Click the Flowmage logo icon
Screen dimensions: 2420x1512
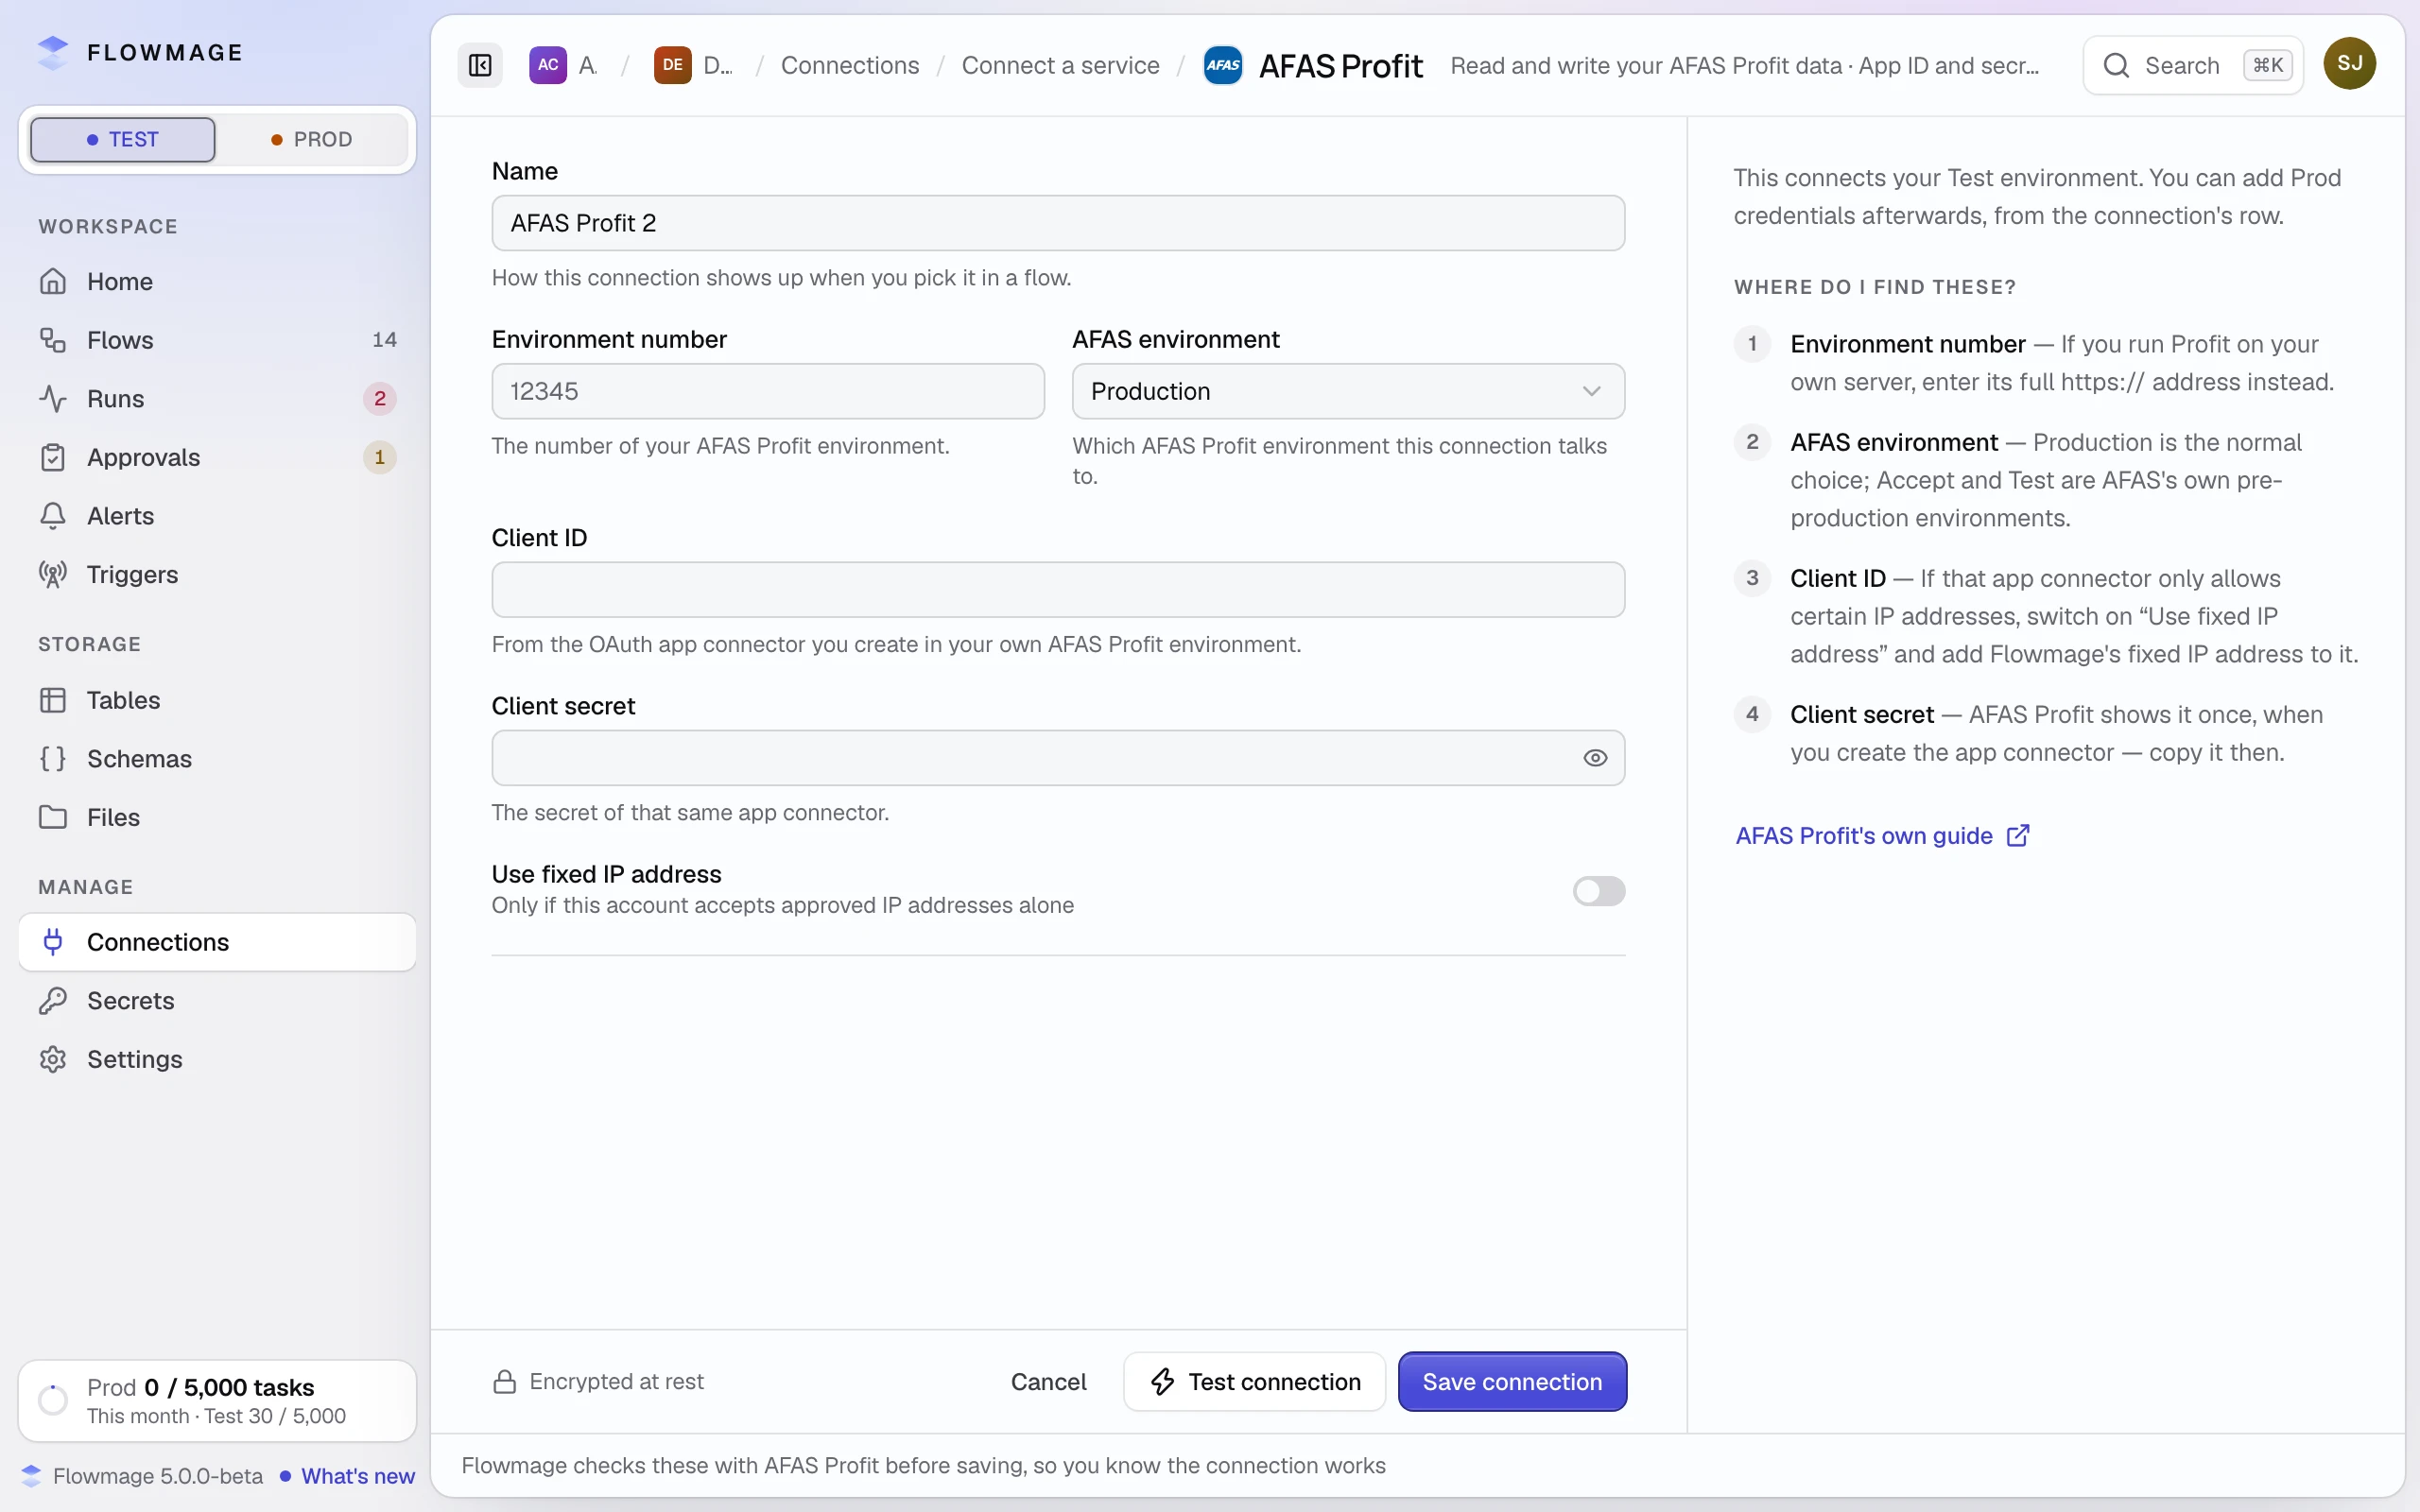[x=52, y=52]
